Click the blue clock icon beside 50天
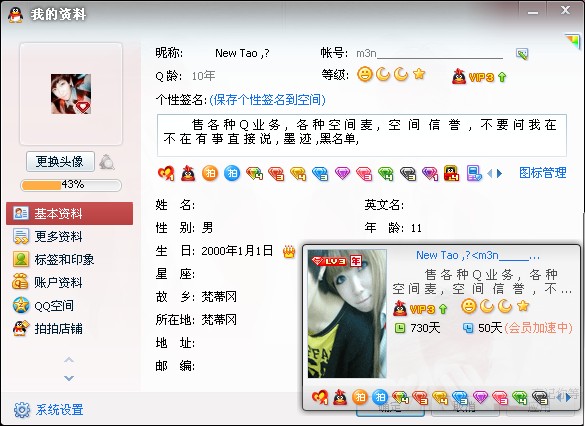 click(x=468, y=328)
